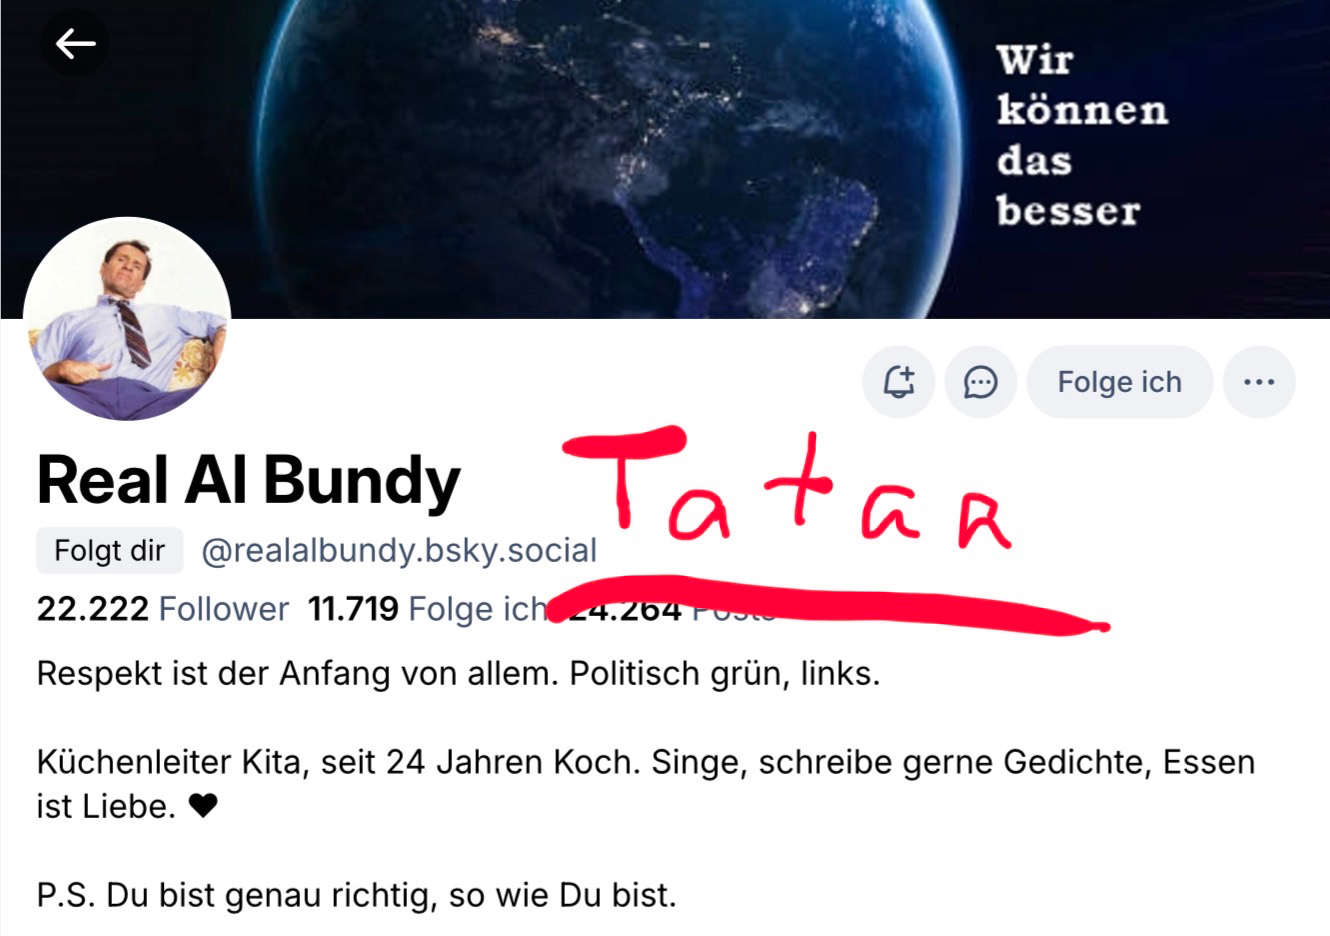
Task: Click the 'Folgt dir' badge
Action: click(x=110, y=550)
